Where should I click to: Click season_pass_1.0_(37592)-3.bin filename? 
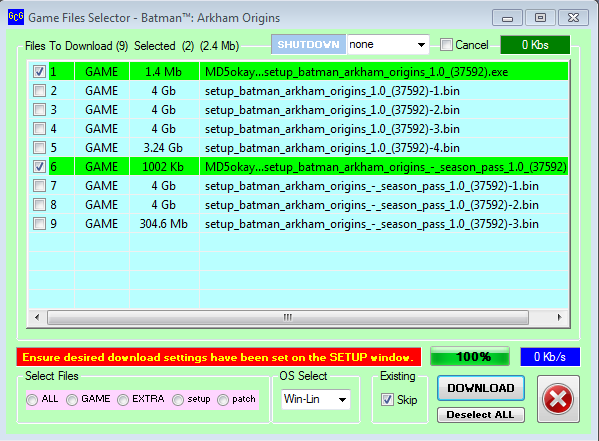pyautogui.click(x=372, y=224)
